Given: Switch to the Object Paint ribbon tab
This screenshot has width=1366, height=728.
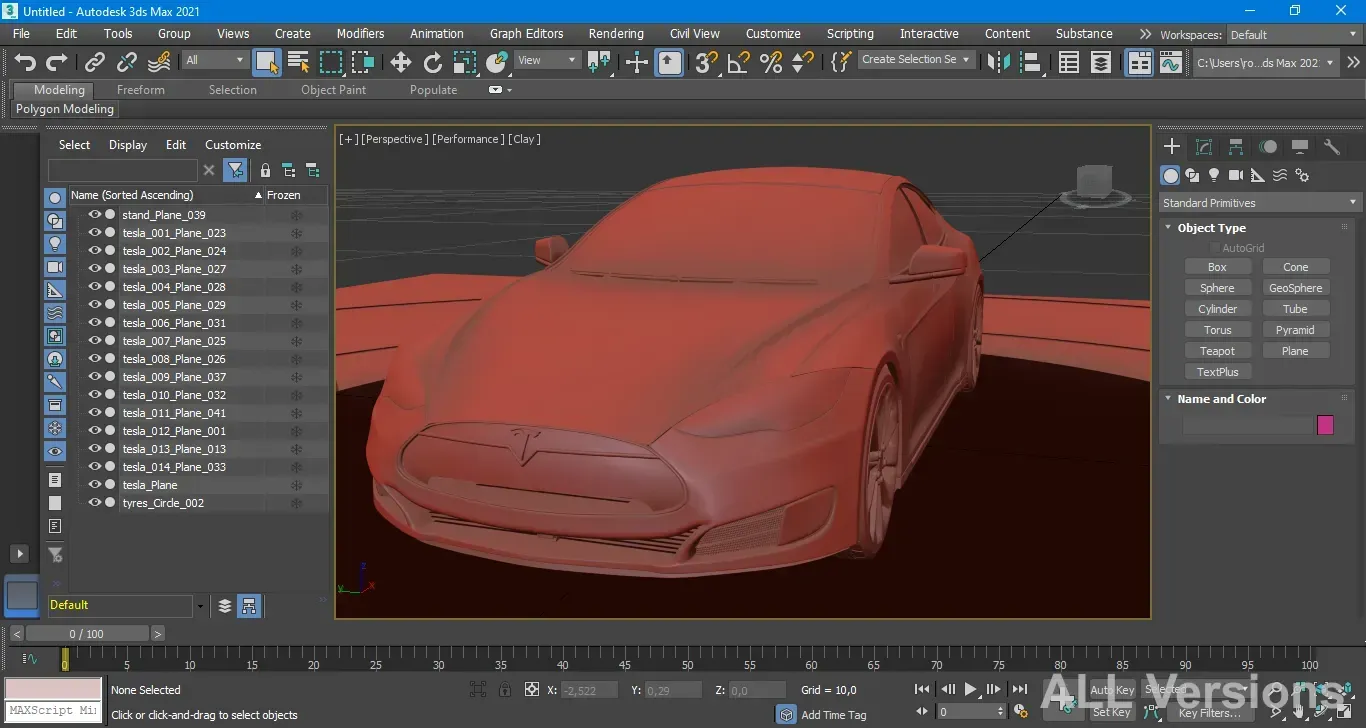Looking at the screenshot, I should pyautogui.click(x=334, y=90).
